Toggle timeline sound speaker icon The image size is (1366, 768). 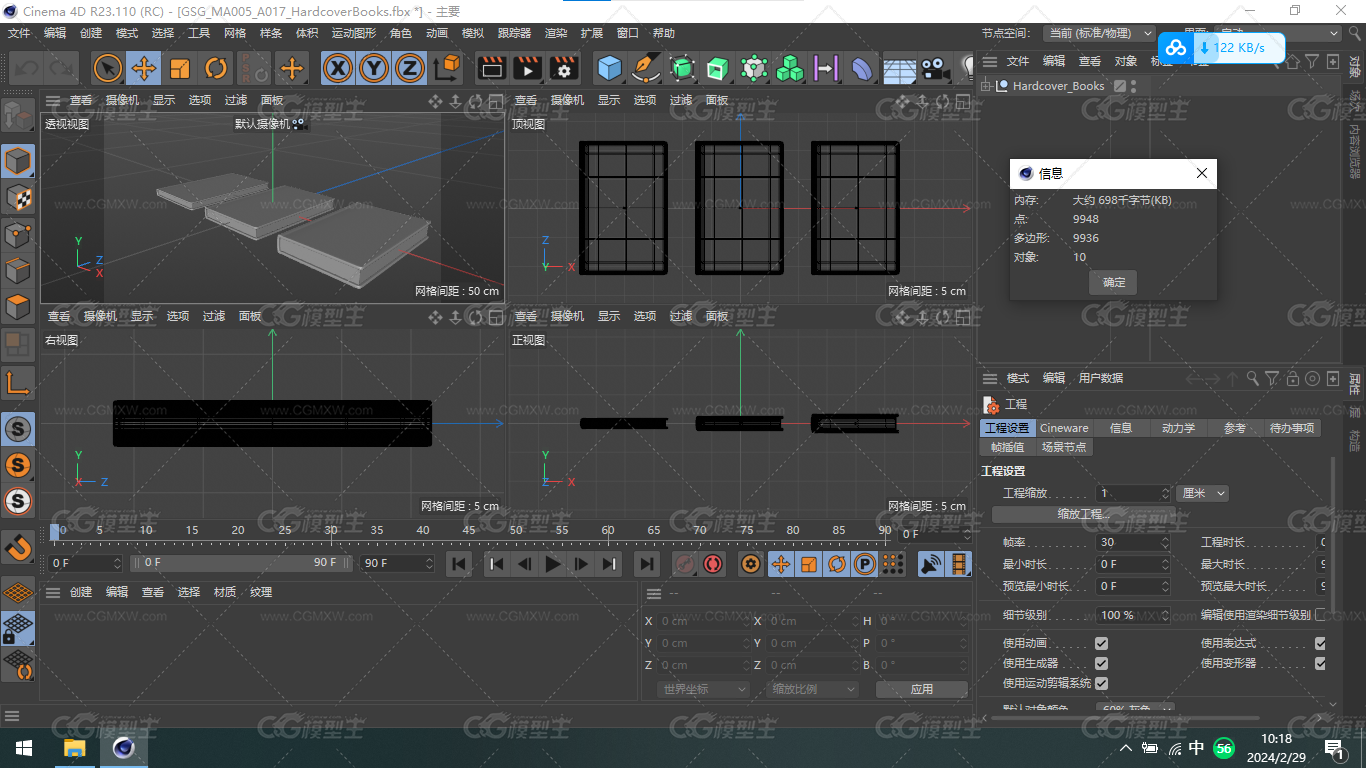click(x=931, y=564)
